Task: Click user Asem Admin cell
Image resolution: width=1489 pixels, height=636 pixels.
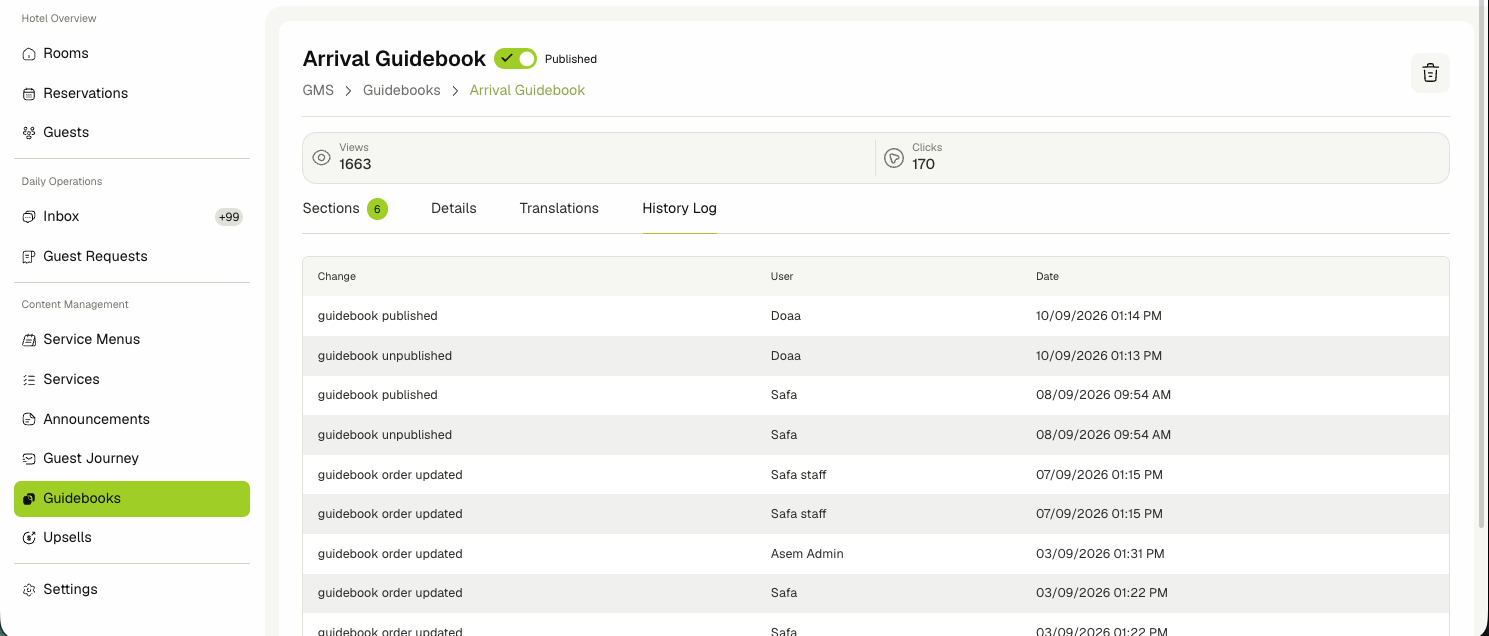Action: [x=807, y=554]
